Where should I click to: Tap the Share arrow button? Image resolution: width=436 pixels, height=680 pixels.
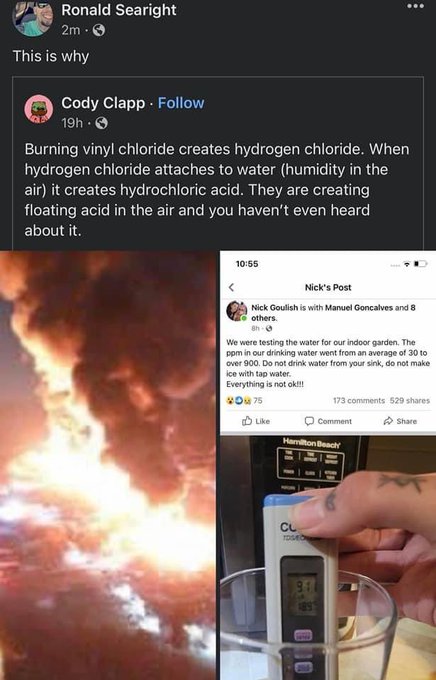pyautogui.click(x=388, y=421)
